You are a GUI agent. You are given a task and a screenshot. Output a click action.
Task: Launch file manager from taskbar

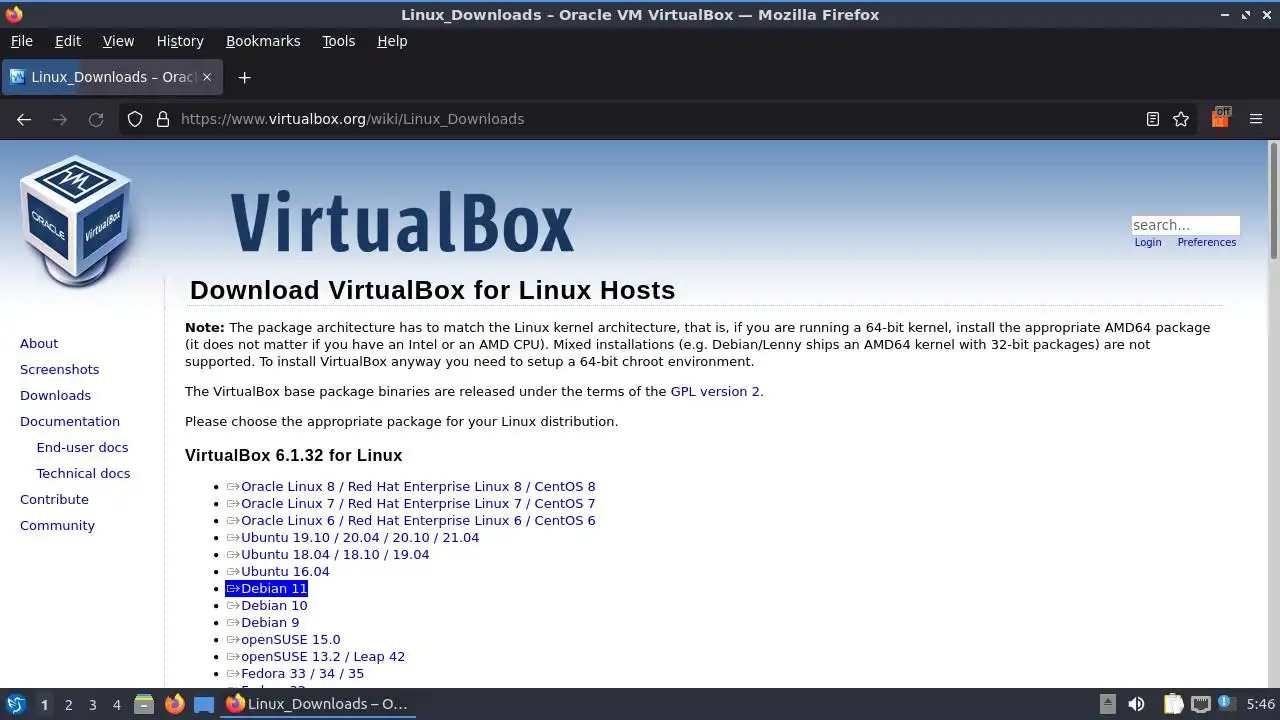(x=144, y=704)
